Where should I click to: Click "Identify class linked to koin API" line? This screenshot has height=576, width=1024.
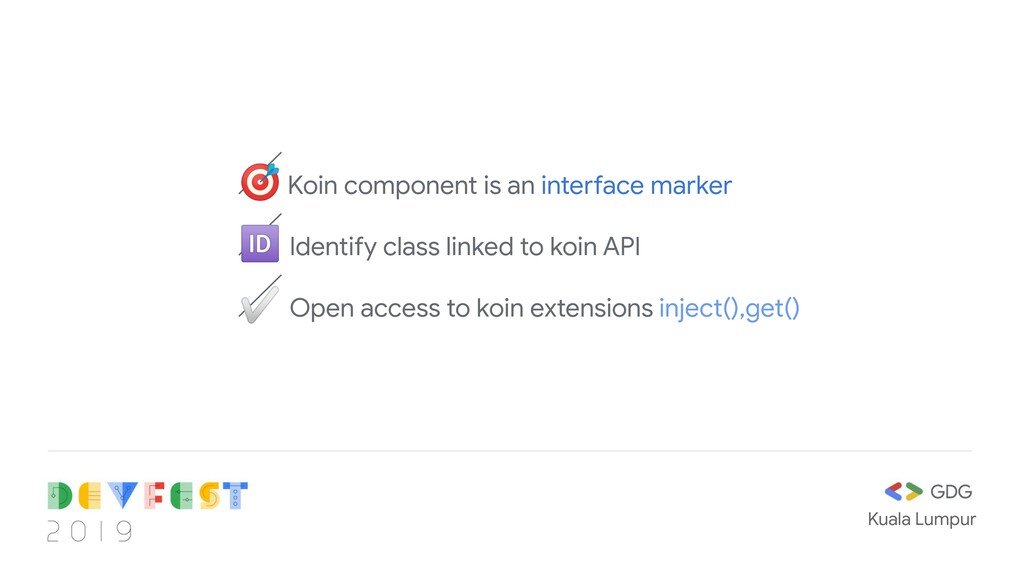tap(464, 247)
